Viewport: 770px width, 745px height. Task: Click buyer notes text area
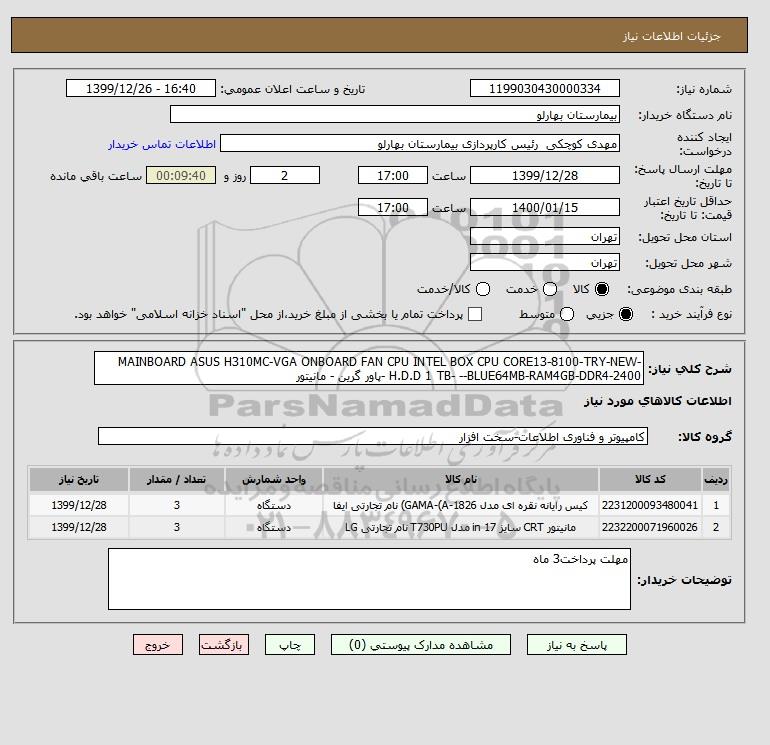[369, 579]
